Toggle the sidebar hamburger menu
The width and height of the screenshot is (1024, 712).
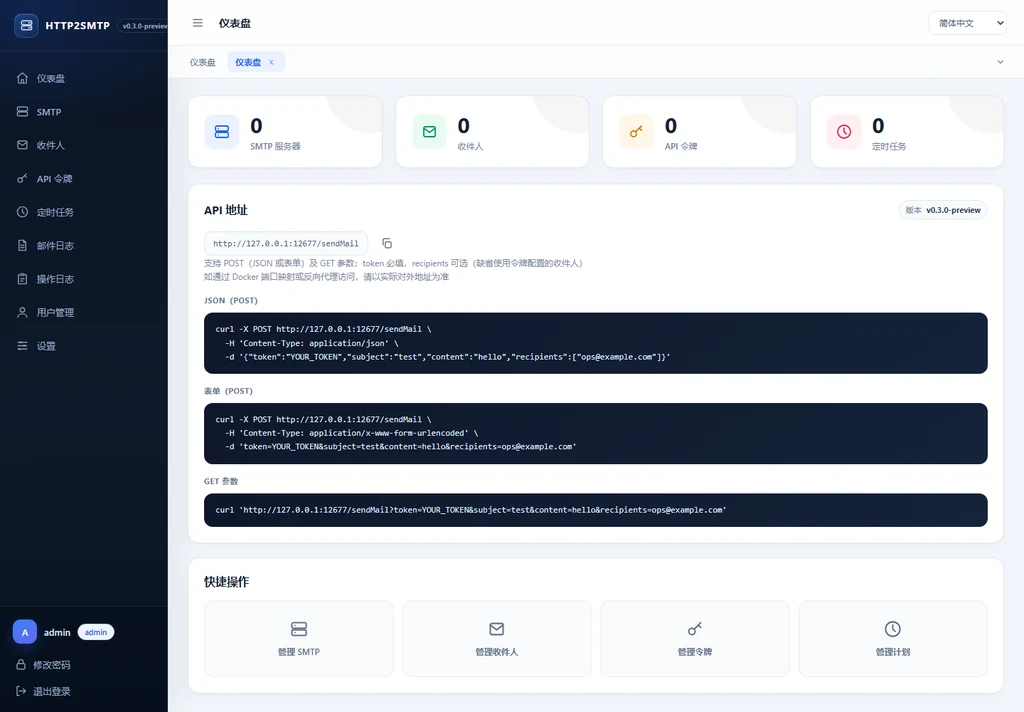pyautogui.click(x=197, y=23)
